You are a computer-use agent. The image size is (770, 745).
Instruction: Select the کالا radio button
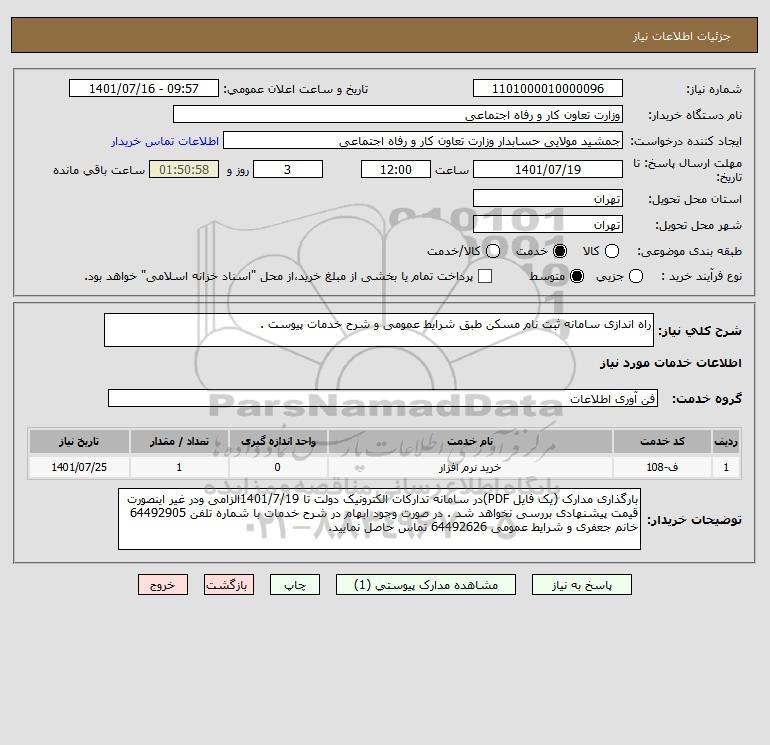point(611,251)
